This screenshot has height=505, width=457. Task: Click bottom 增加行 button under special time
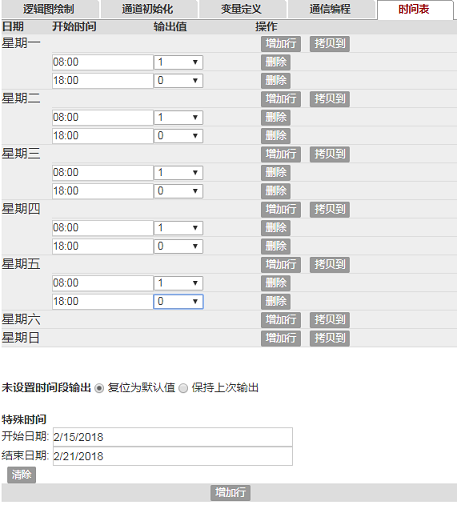[230, 493]
